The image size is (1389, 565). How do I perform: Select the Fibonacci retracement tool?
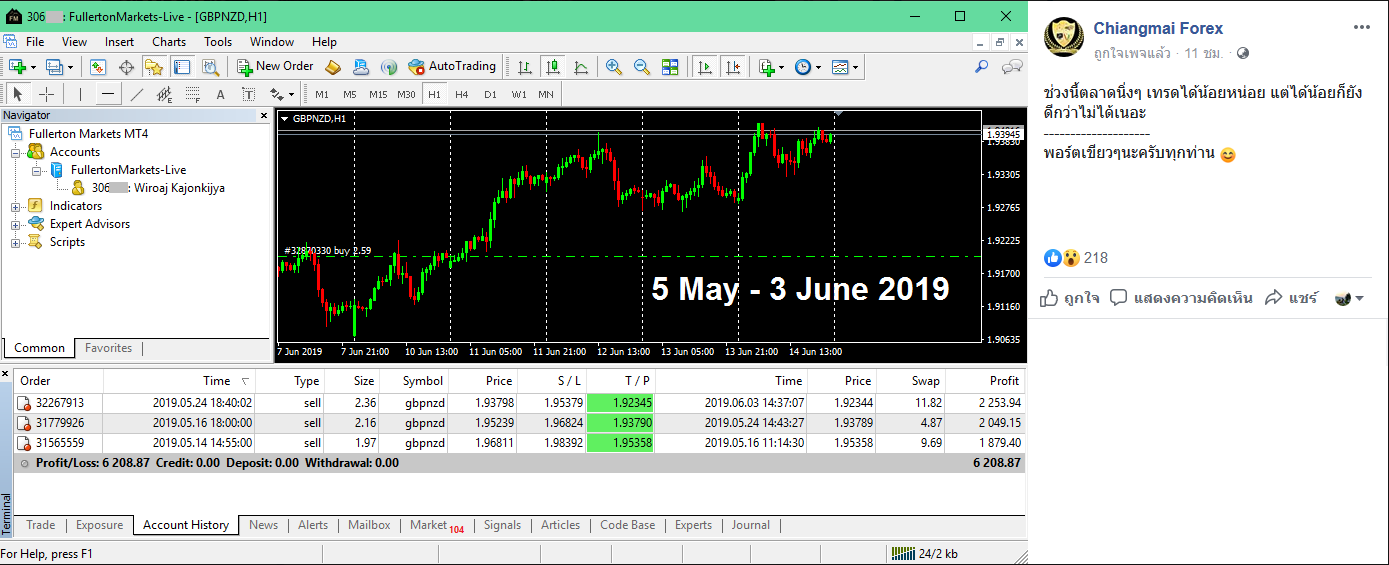click(193, 94)
